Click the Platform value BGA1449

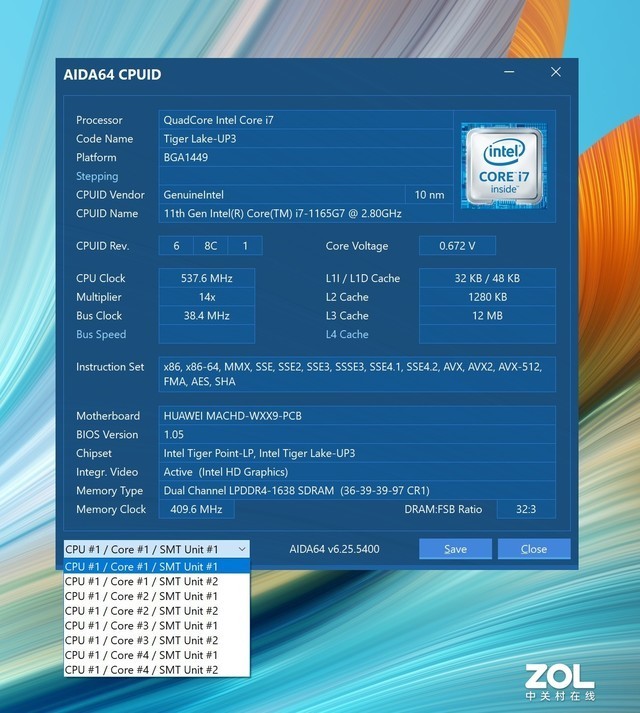306,157
